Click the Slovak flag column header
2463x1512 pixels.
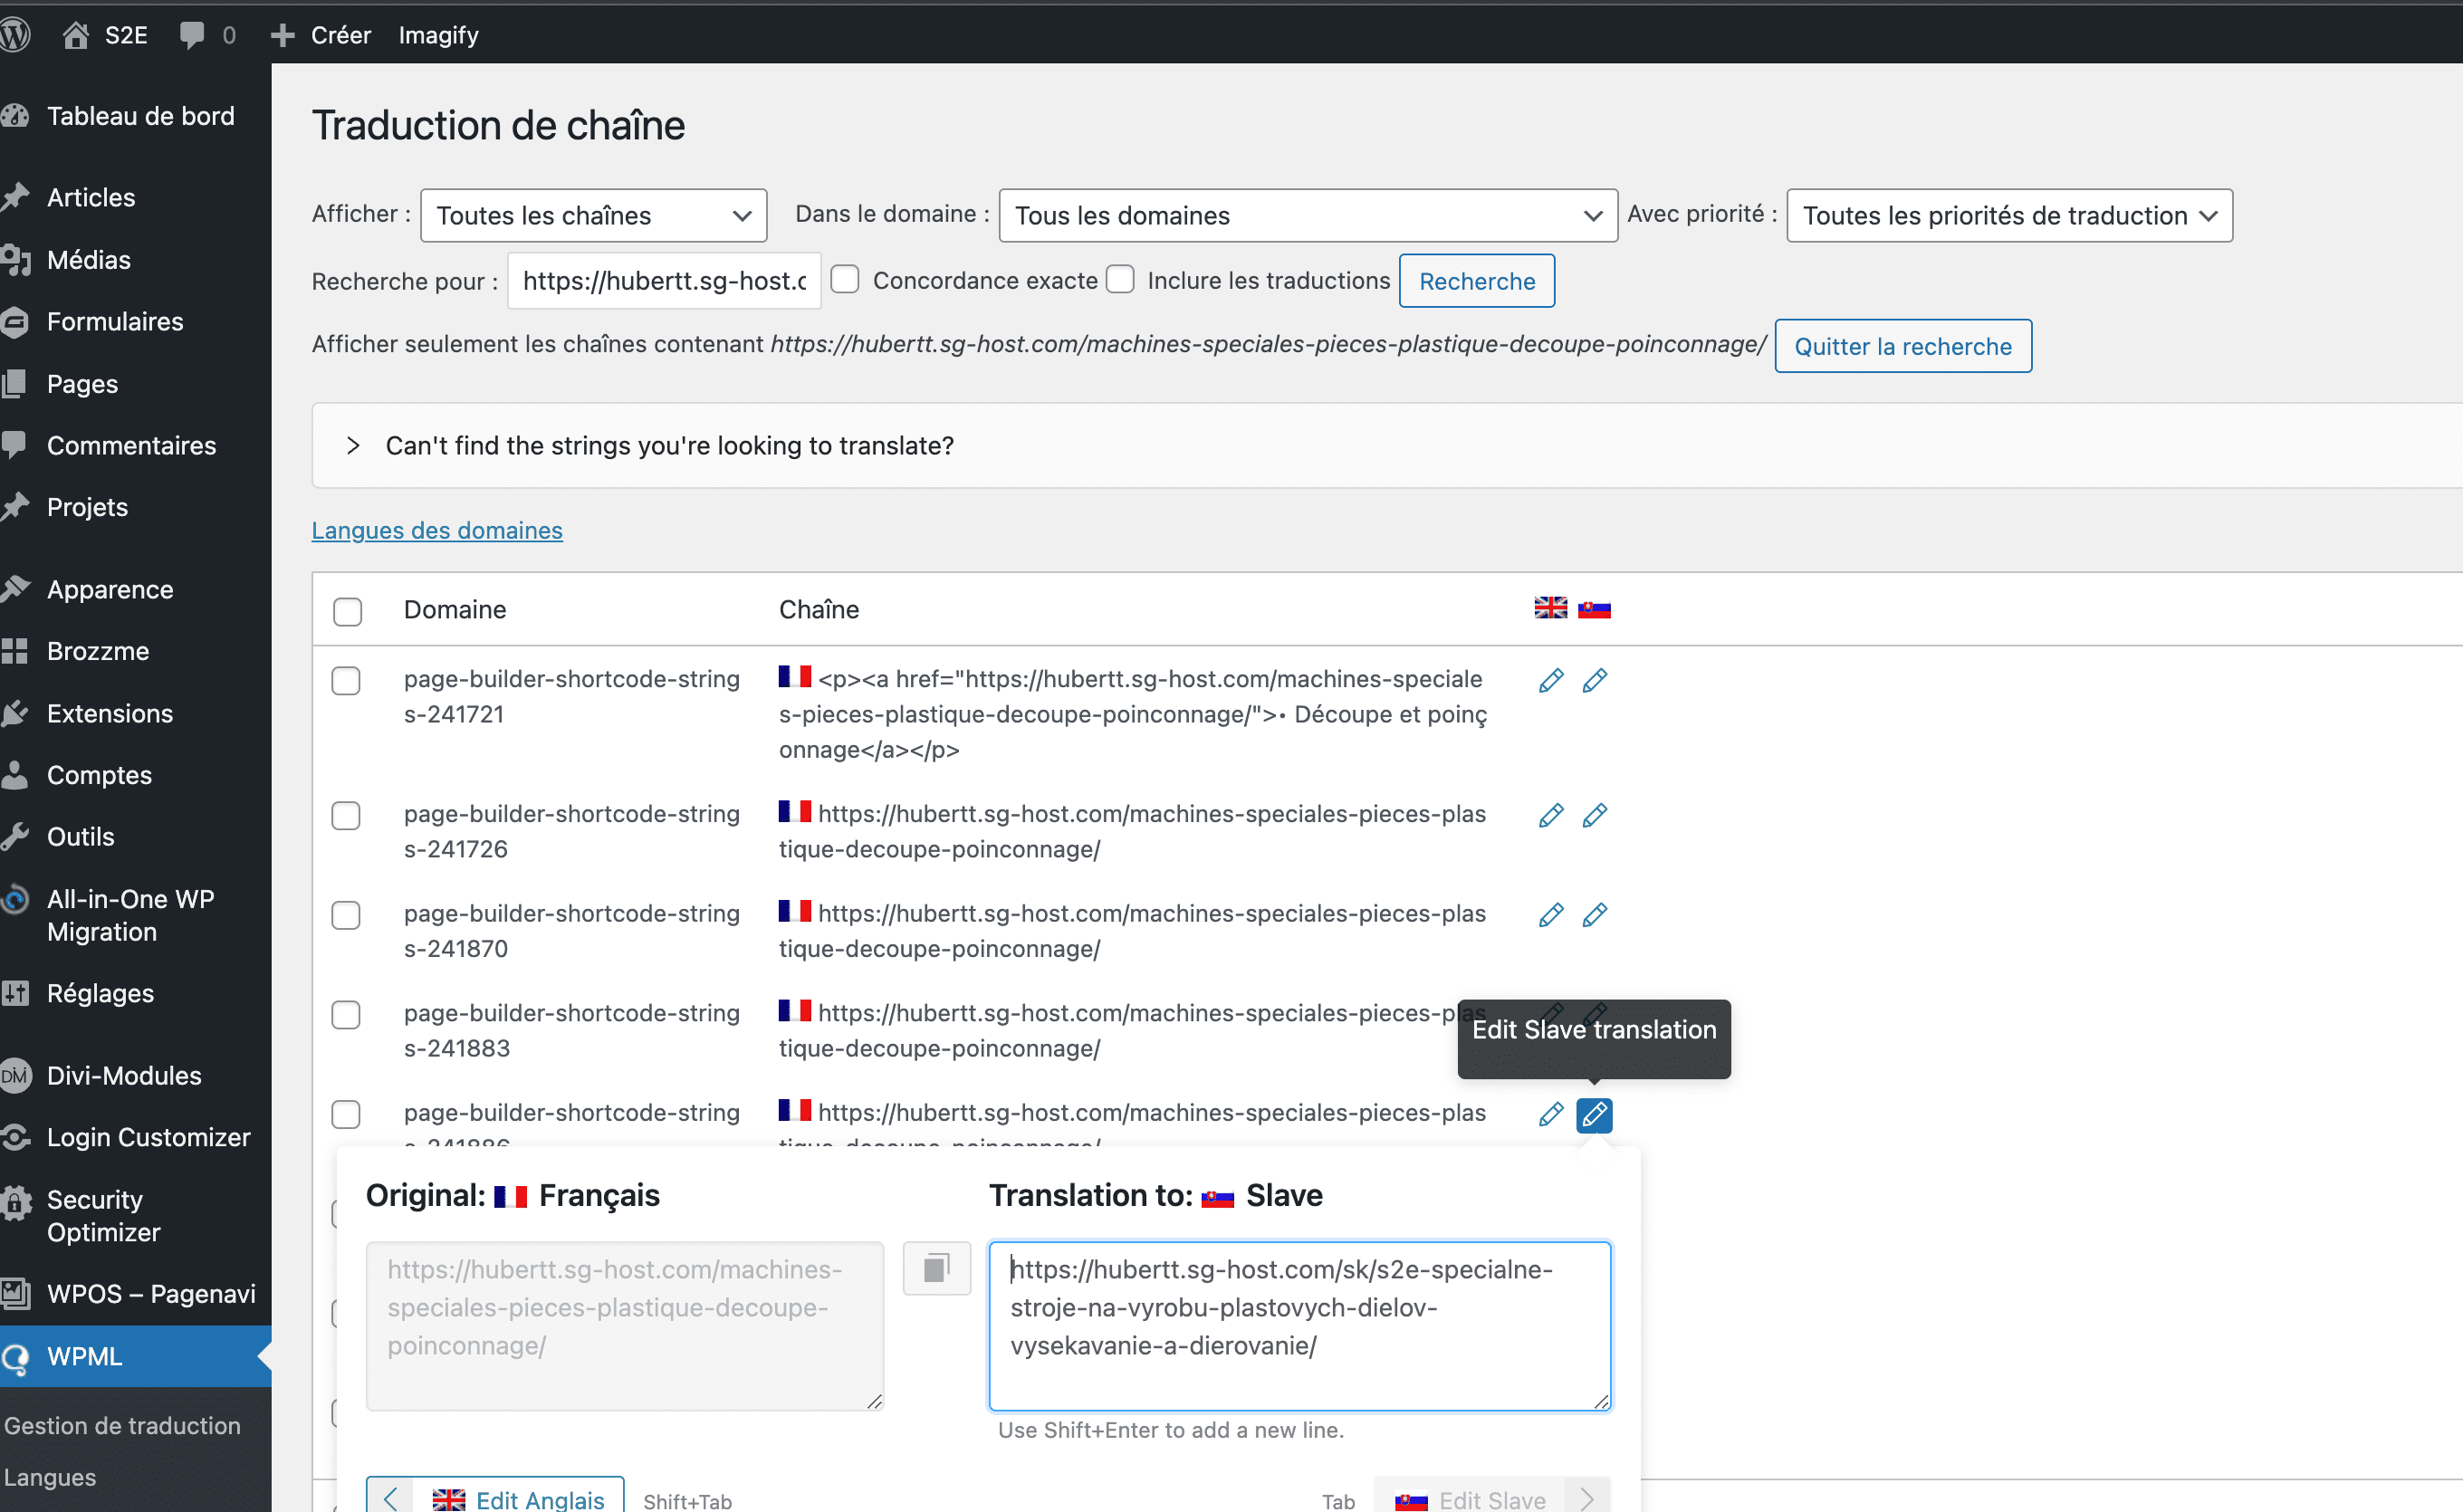(1595, 608)
